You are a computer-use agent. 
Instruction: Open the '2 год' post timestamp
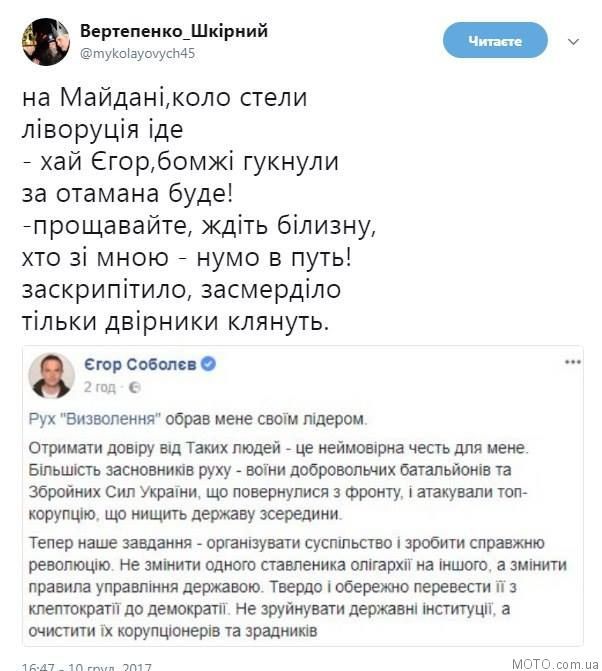pyautogui.click(x=100, y=387)
